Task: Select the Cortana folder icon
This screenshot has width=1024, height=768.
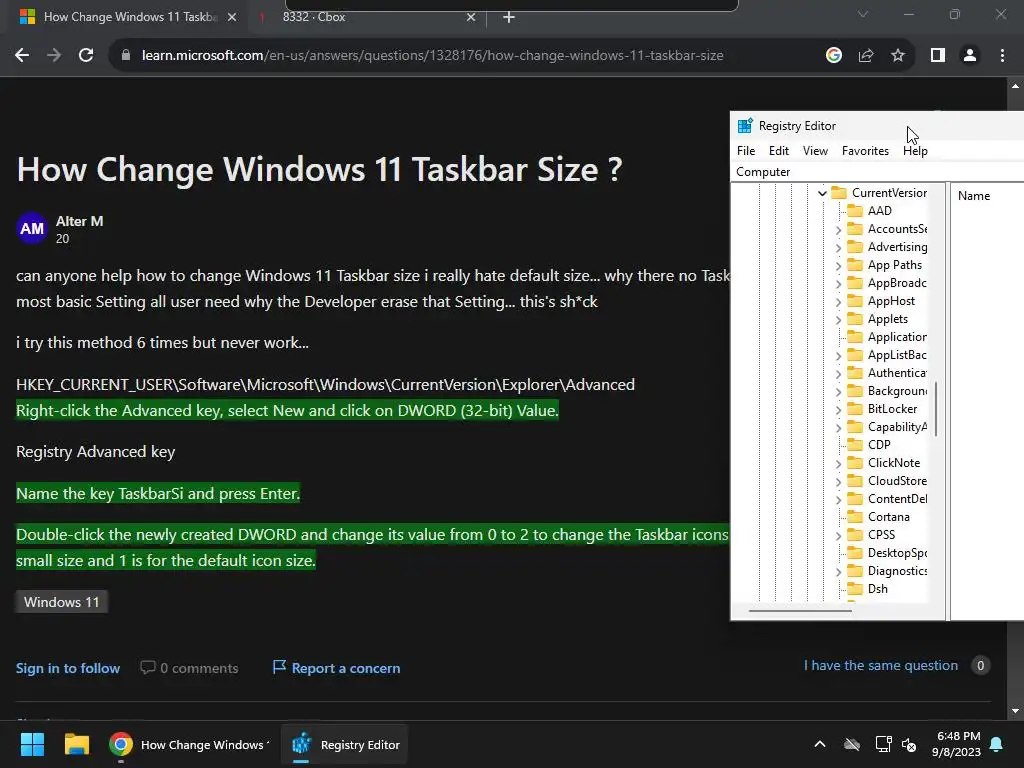Action: click(855, 517)
